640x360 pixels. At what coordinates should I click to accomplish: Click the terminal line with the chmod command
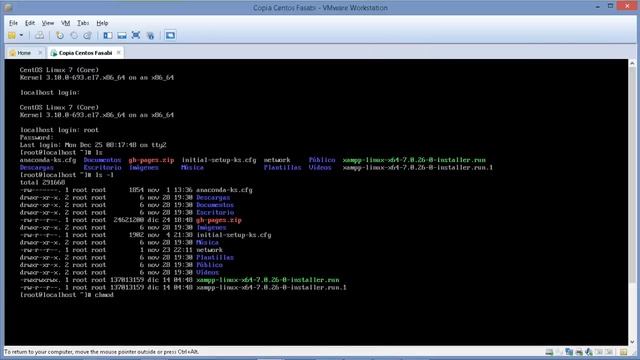(67, 295)
